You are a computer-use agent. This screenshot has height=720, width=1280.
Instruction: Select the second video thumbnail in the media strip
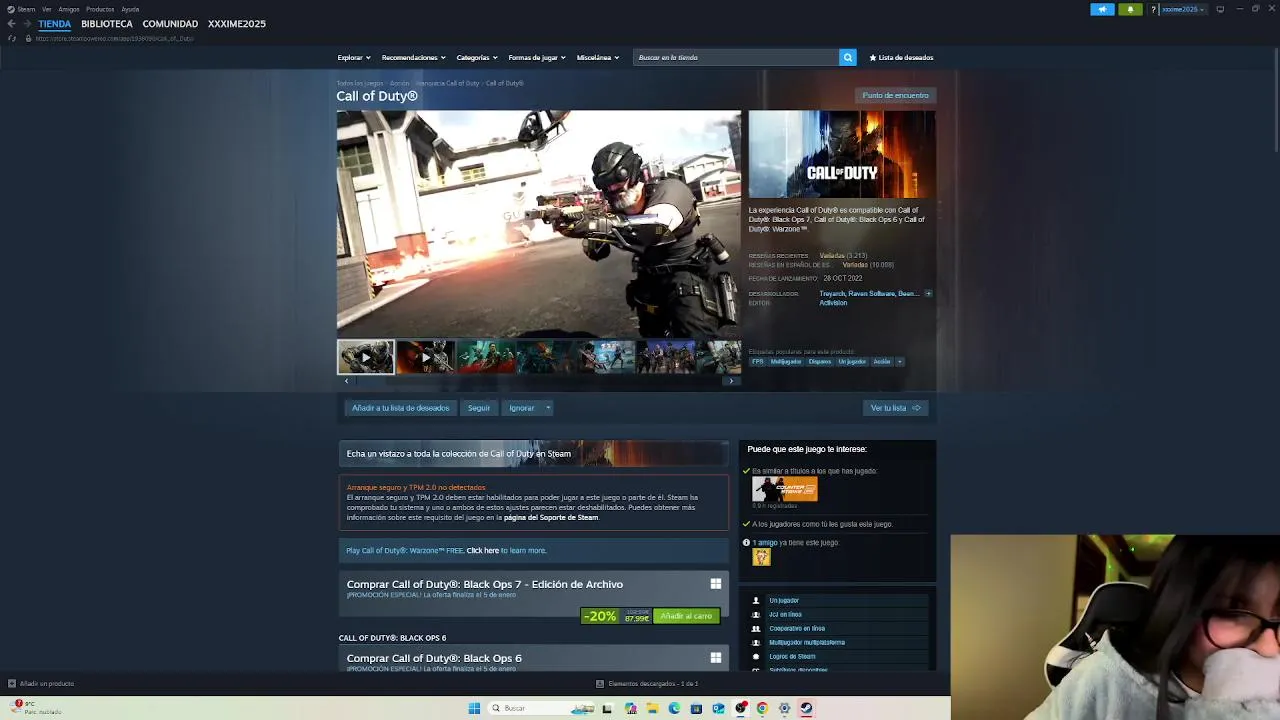425,357
